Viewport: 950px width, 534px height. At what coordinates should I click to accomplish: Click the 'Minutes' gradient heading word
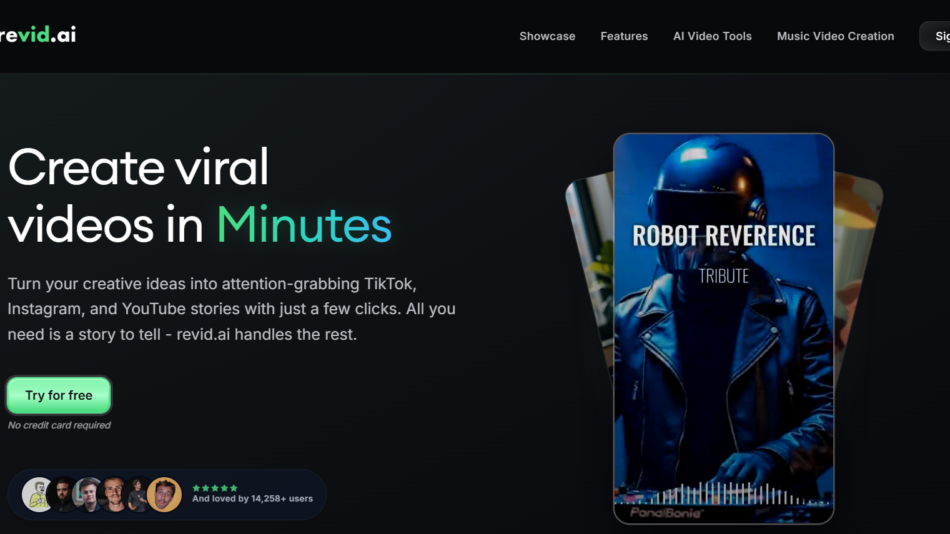click(x=304, y=225)
